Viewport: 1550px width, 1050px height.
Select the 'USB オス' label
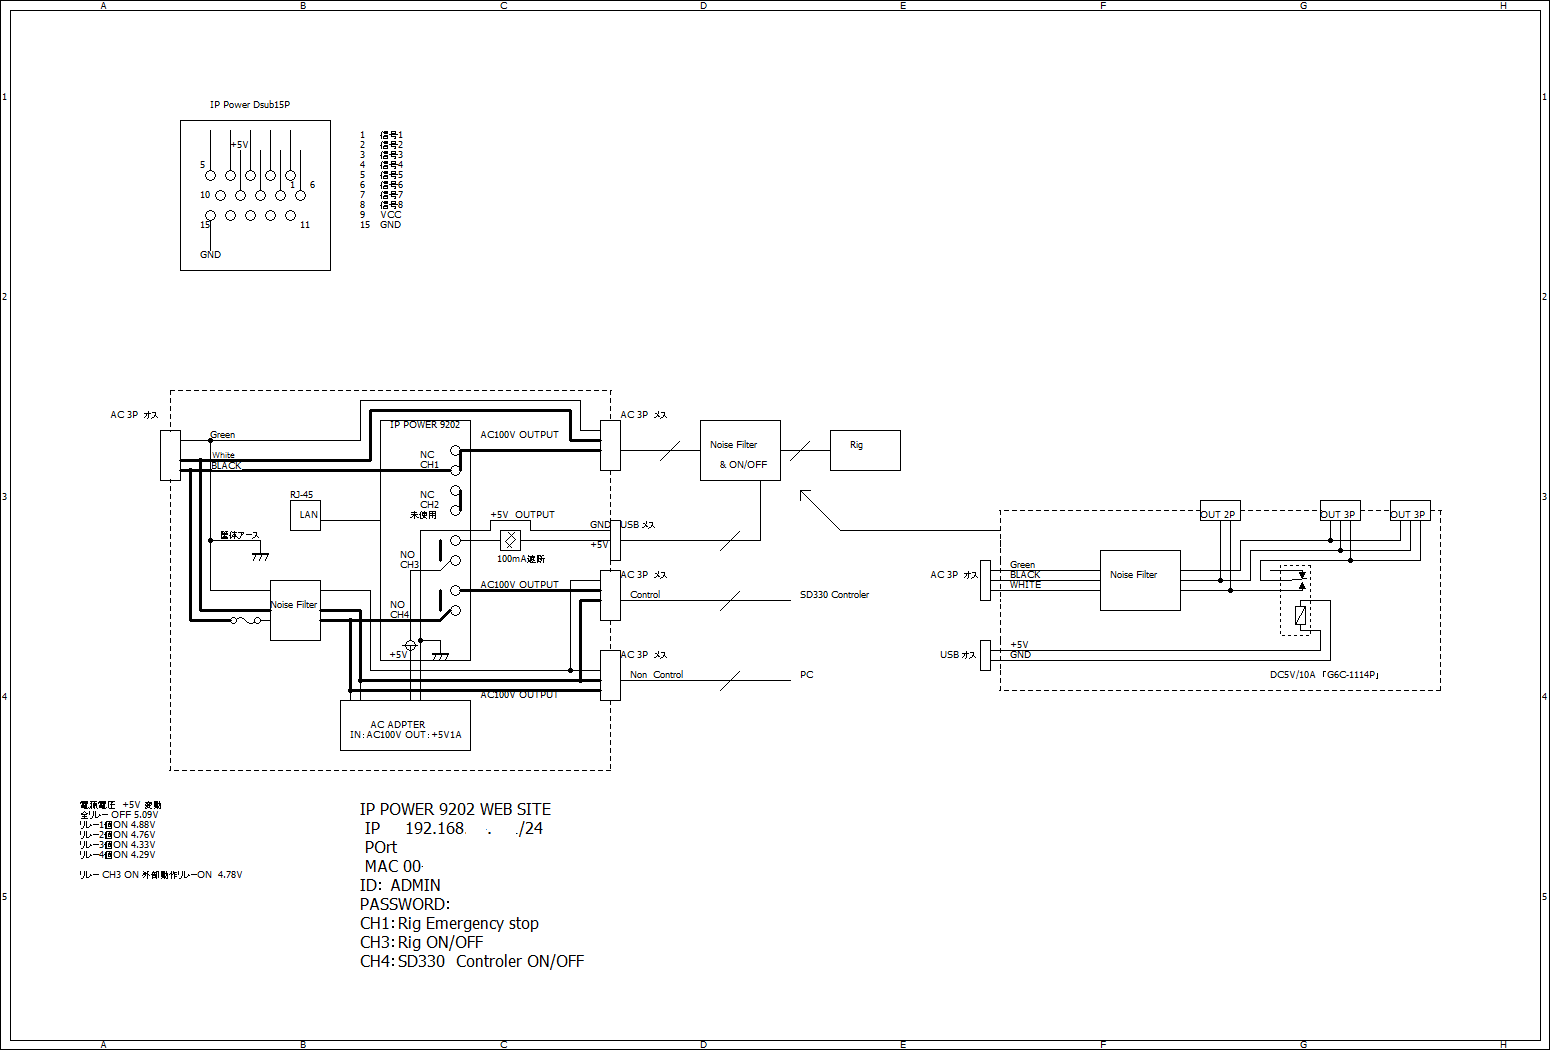958,655
